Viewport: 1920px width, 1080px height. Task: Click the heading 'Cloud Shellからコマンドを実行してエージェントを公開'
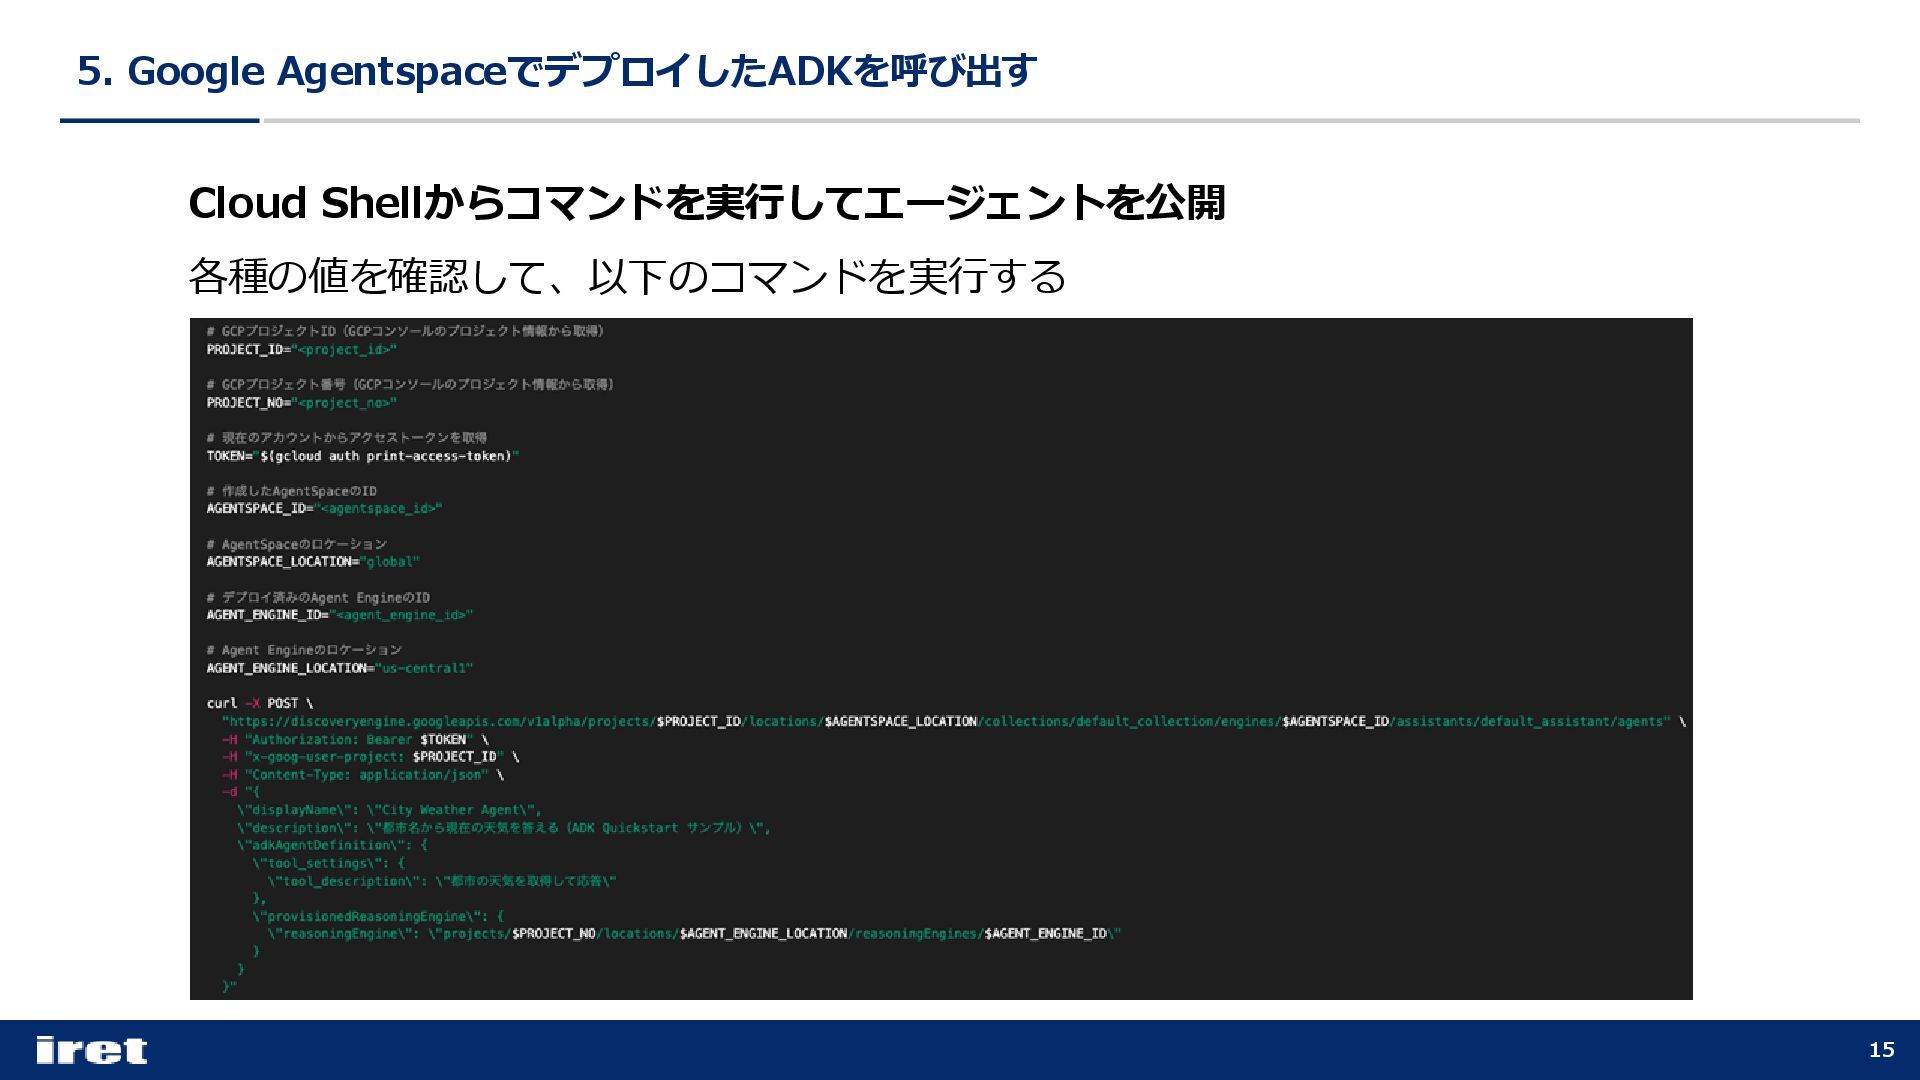tap(706, 203)
